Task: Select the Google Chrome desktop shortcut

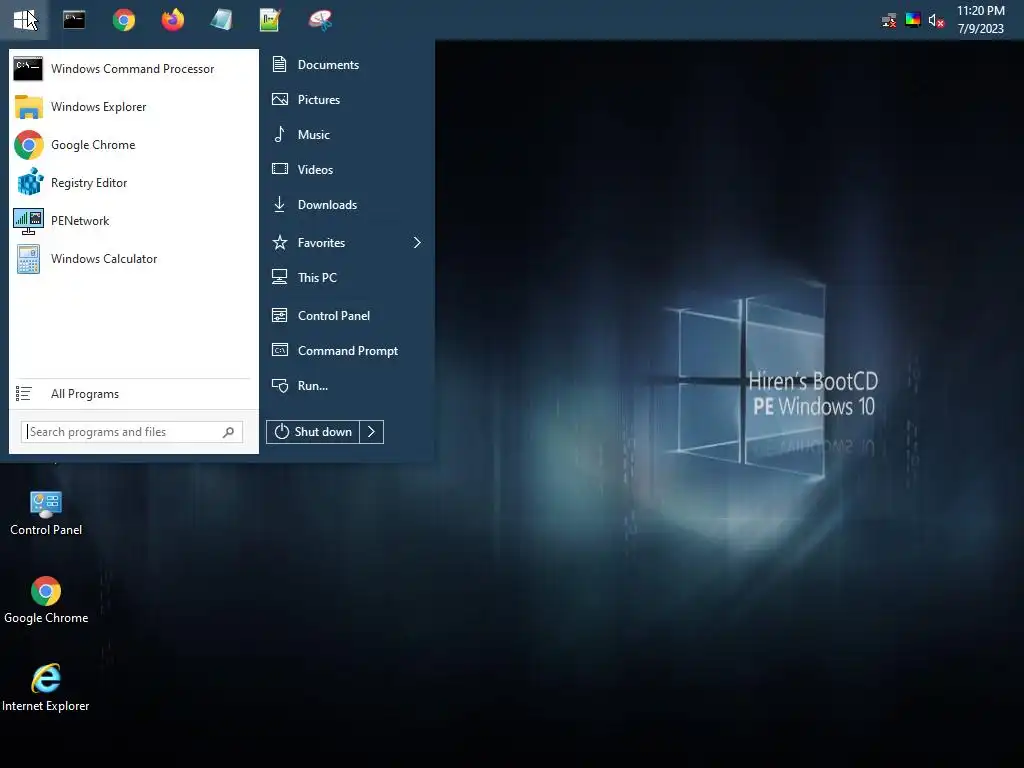Action: [x=46, y=600]
